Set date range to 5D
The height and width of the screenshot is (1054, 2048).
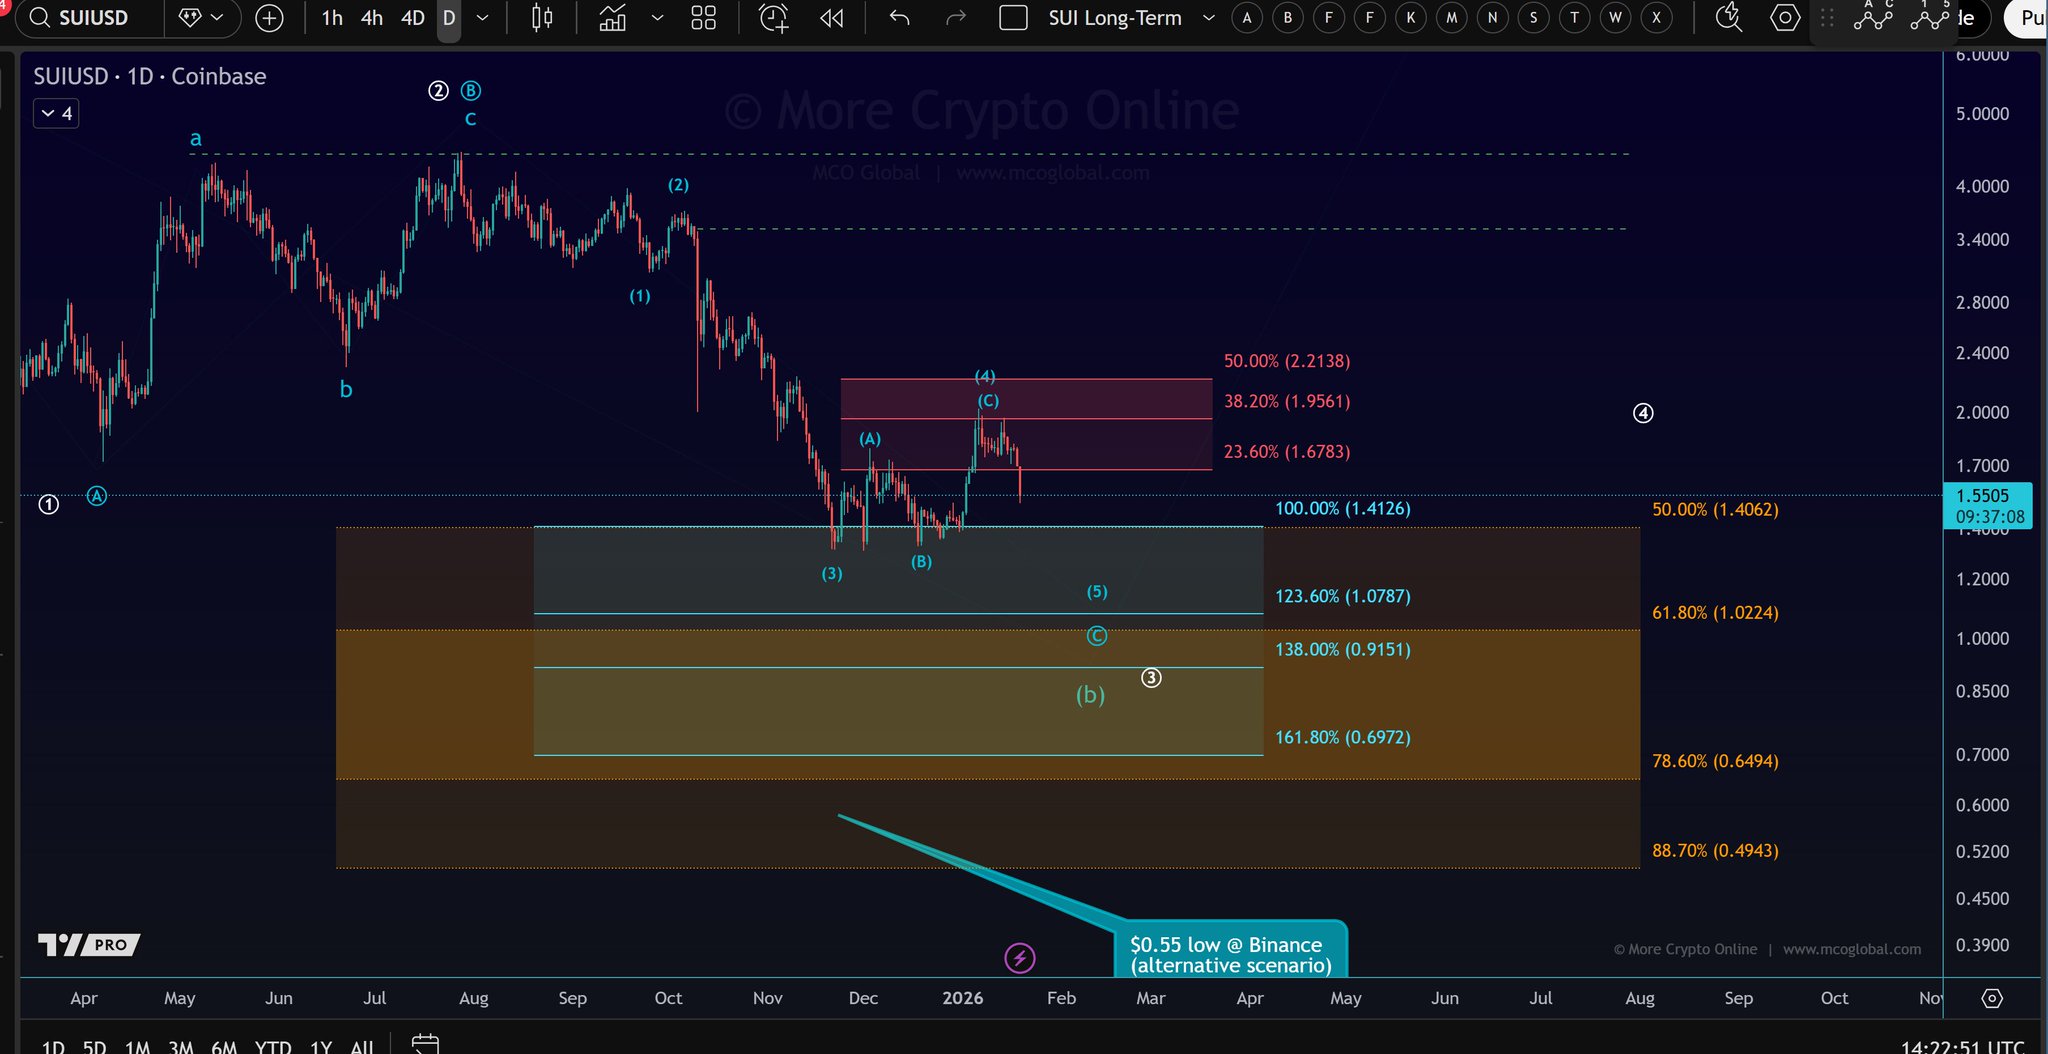pyautogui.click(x=94, y=1046)
